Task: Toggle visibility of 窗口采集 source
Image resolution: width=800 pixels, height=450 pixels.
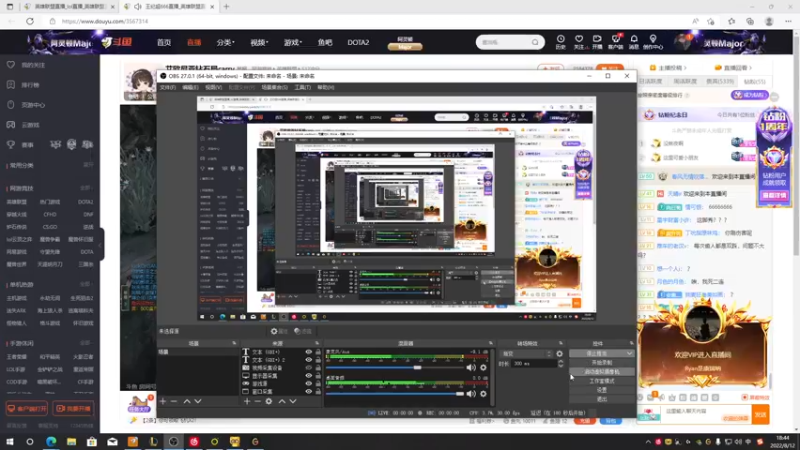Action: coord(309,391)
